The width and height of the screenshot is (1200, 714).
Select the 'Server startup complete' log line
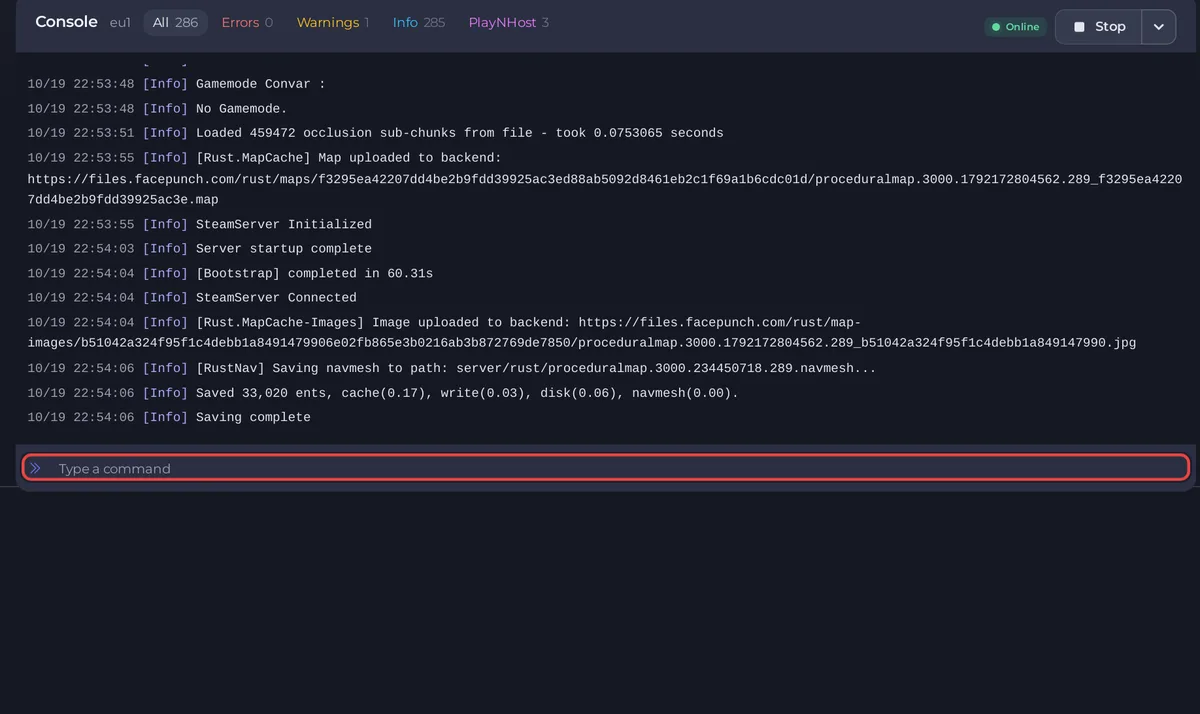[199, 249]
